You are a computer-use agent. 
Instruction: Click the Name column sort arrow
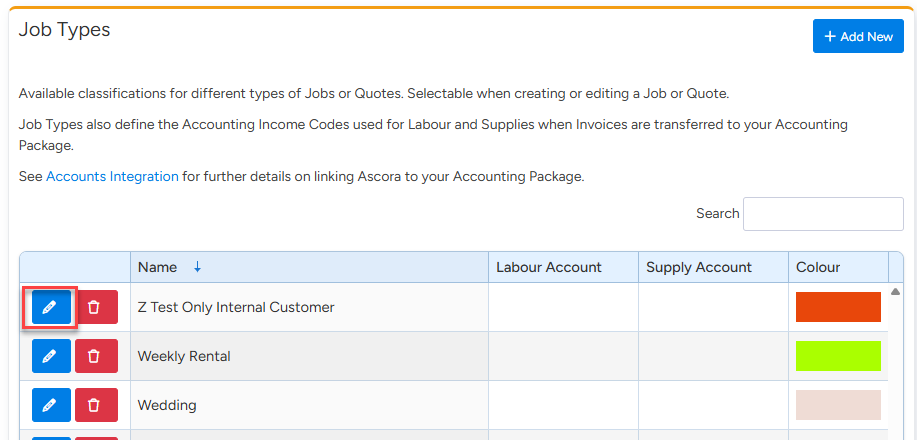click(197, 267)
